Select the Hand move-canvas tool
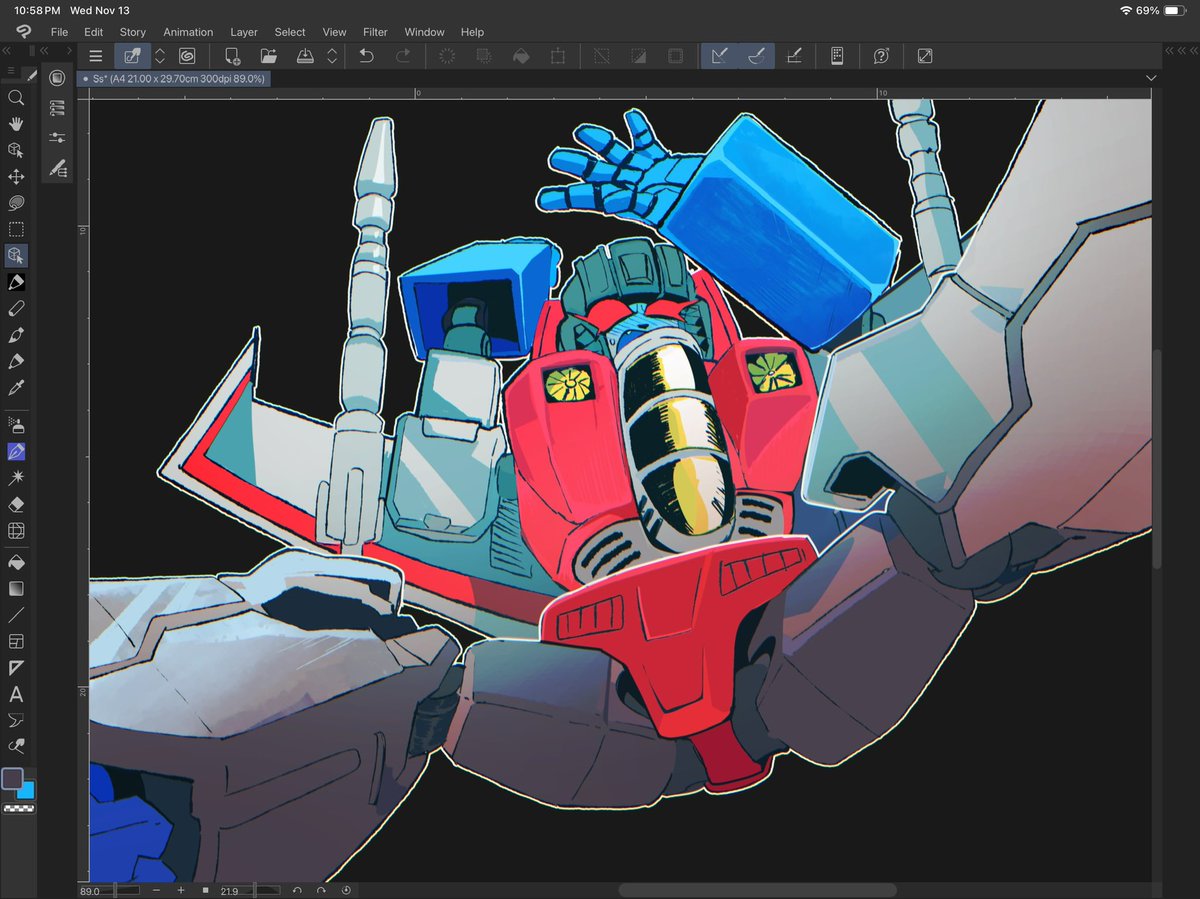This screenshot has height=899, width=1200. tap(16, 124)
